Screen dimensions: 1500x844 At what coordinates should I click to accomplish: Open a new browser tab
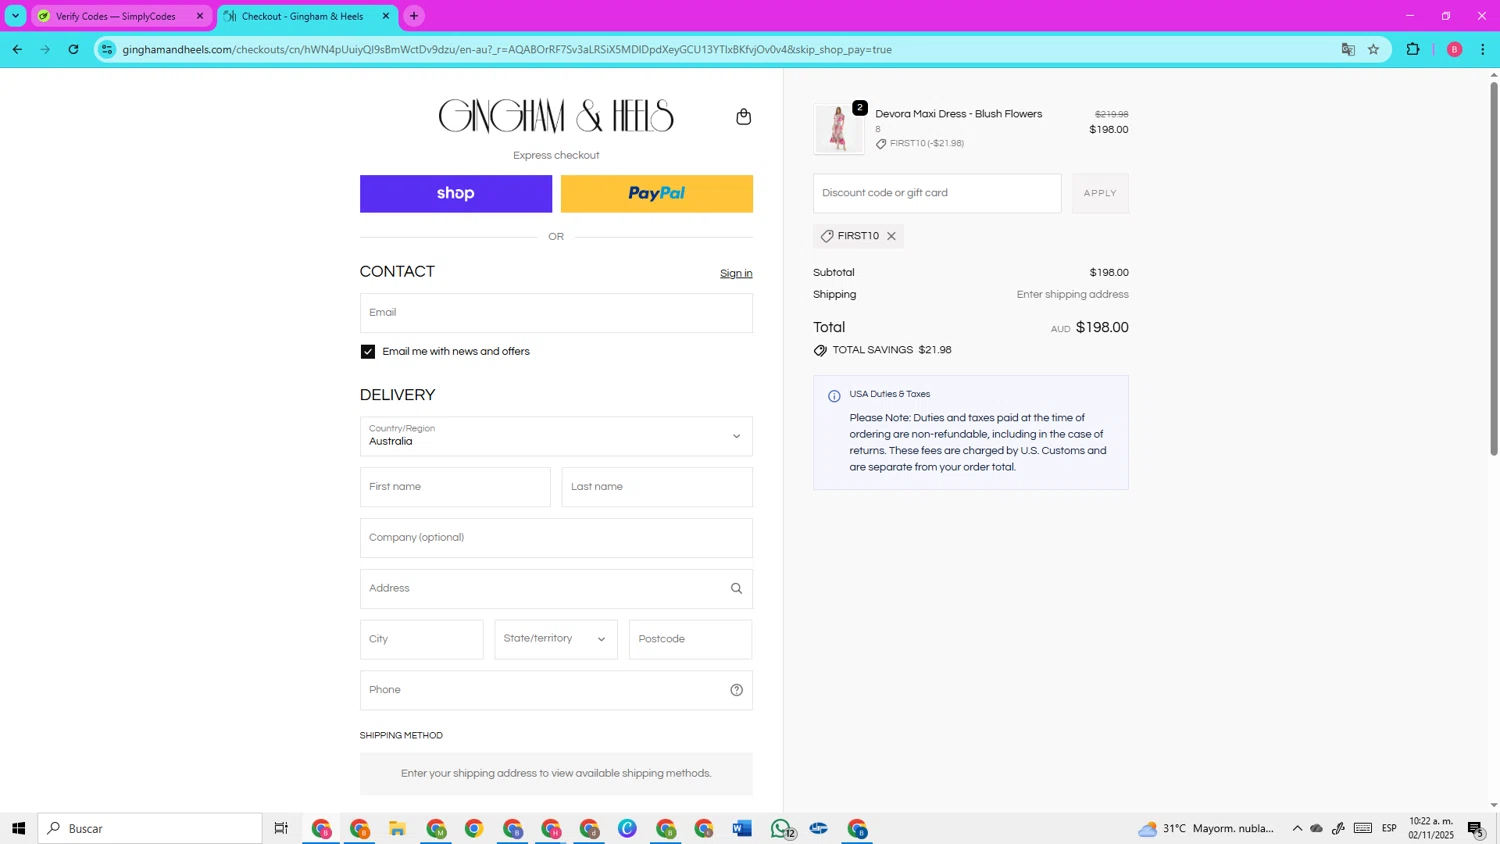[414, 16]
